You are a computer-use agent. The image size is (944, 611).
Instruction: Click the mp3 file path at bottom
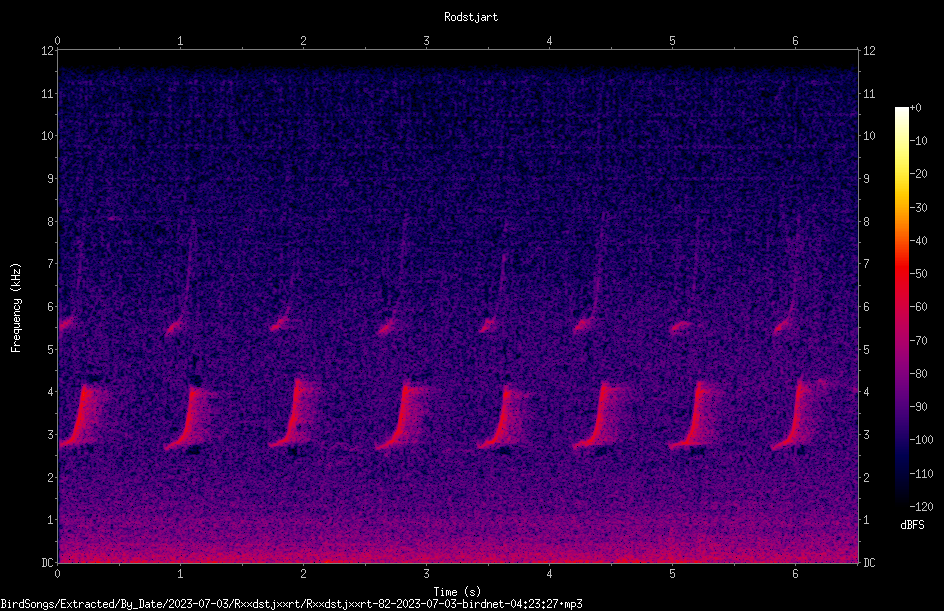click(x=291, y=604)
